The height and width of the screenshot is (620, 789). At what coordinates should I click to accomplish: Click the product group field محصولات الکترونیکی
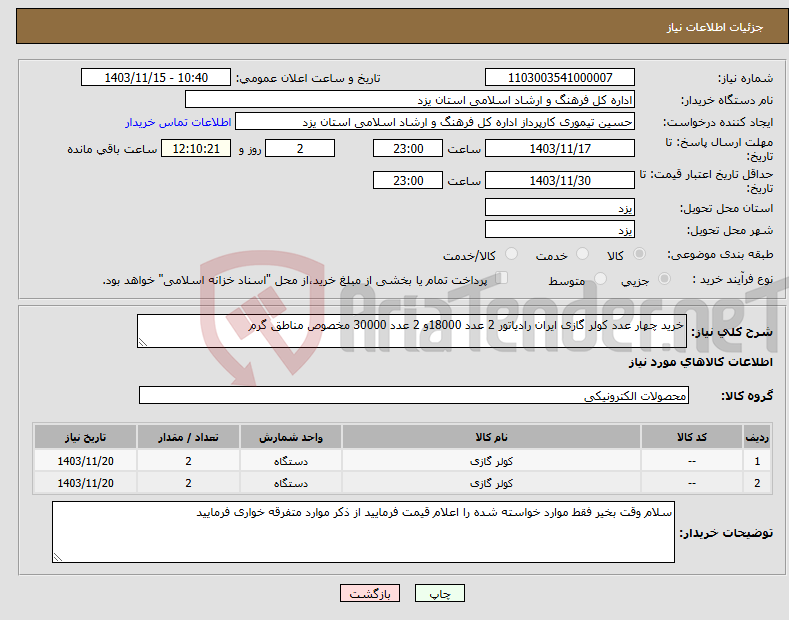[414, 396]
